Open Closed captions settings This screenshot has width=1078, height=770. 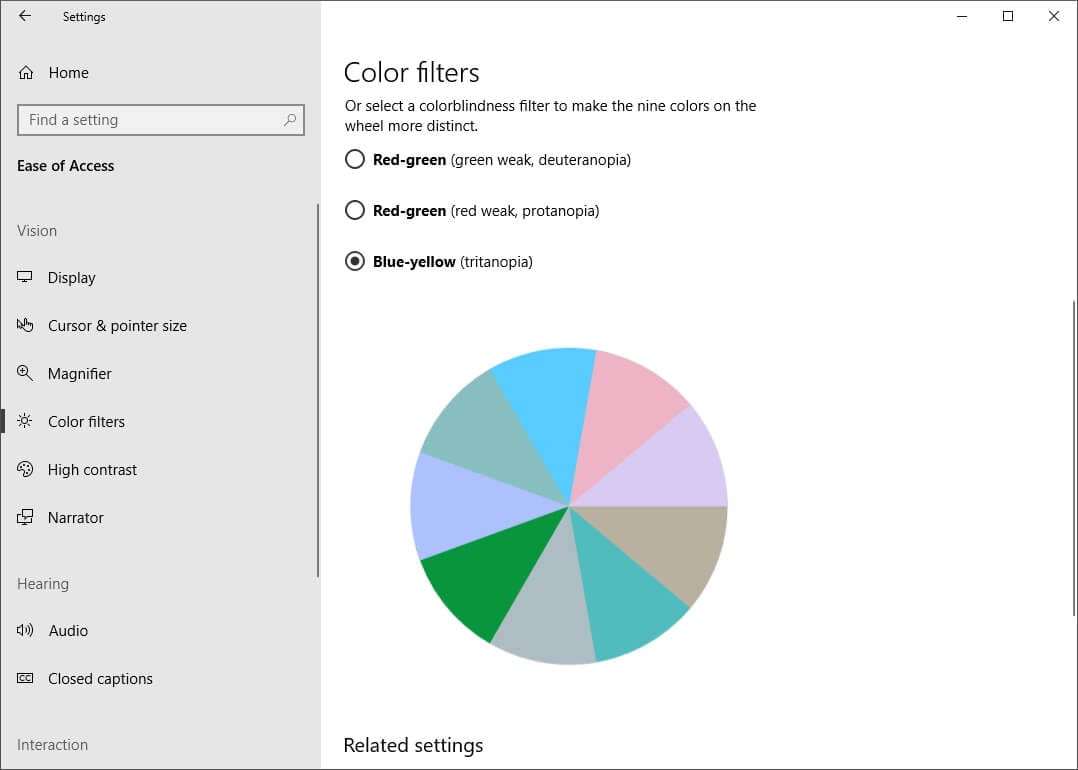tap(24, 678)
